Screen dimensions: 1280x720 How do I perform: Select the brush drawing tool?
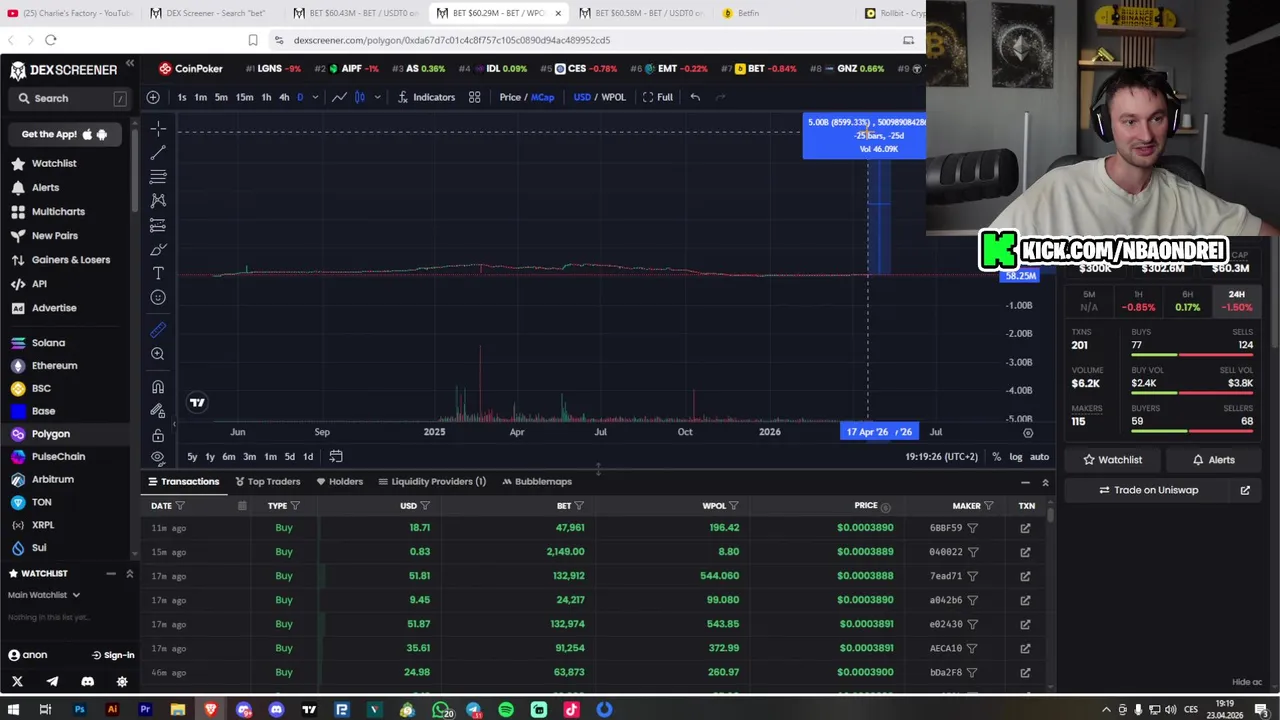coord(158,249)
